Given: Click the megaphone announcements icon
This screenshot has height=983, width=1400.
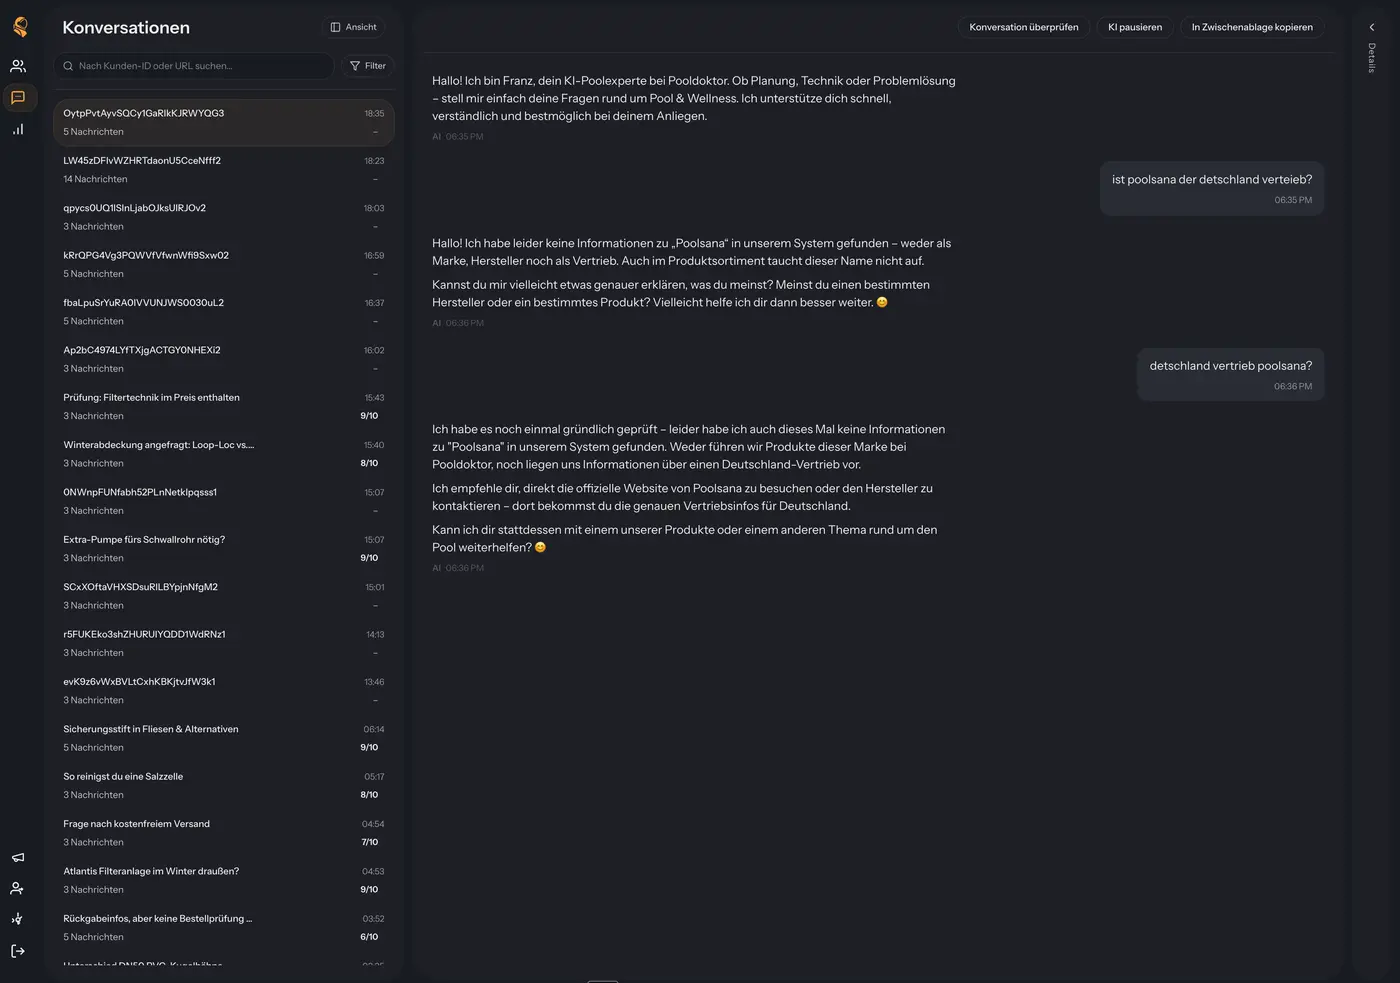Looking at the screenshot, I should [18, 857].
